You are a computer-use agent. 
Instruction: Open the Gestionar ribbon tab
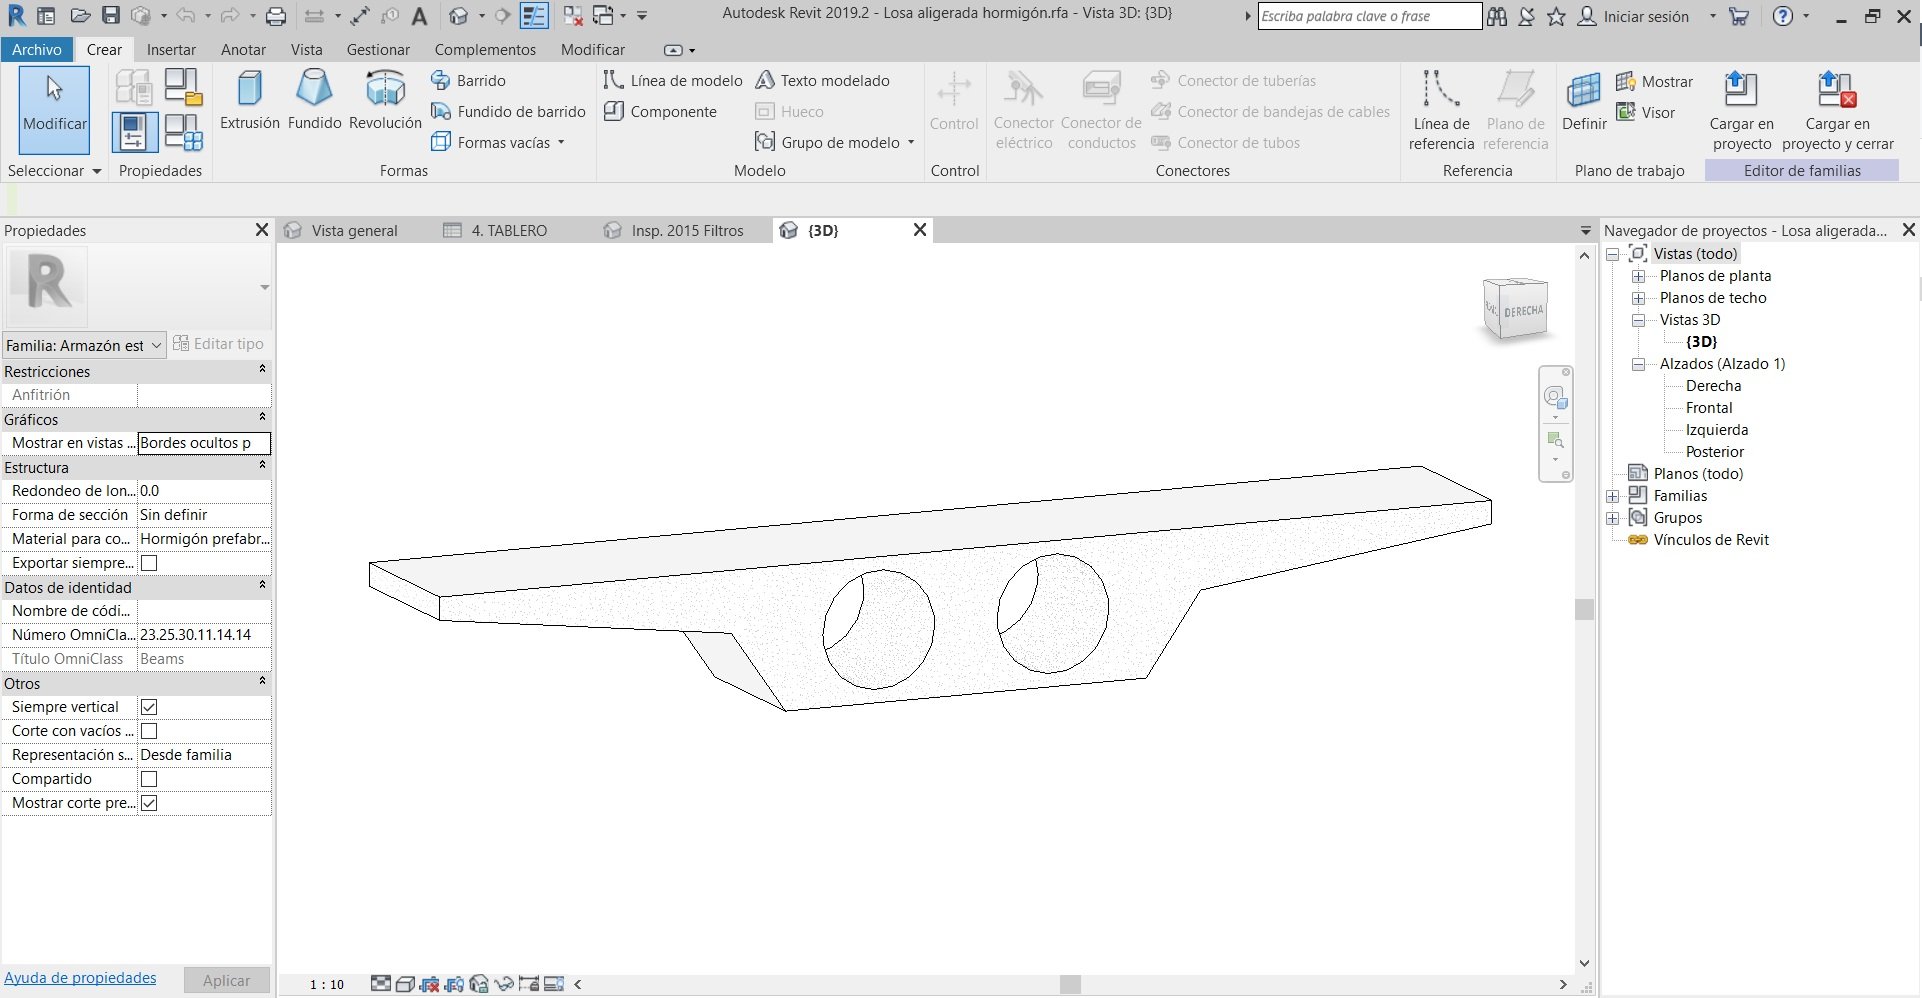point(378,49)
